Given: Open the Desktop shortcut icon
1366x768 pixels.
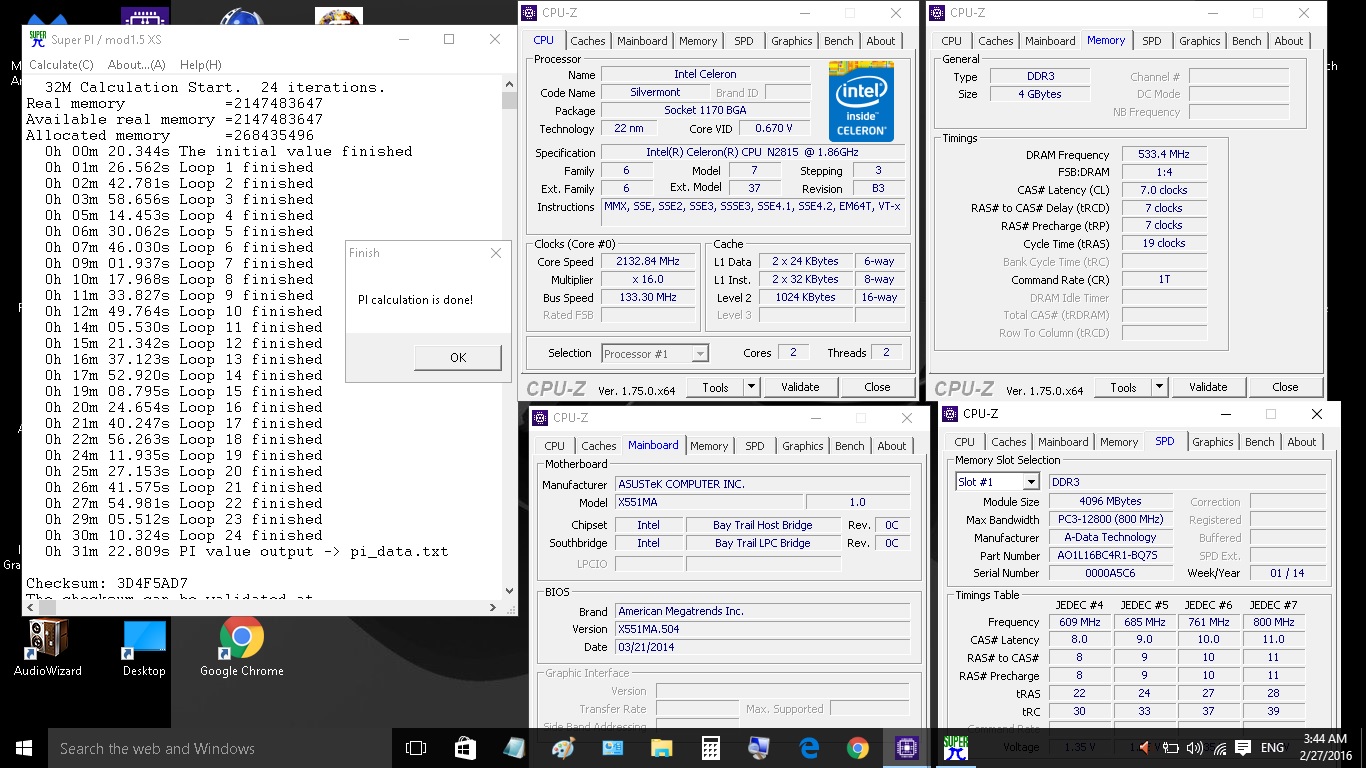Looking at the screenshot, I should coord(144,648).
